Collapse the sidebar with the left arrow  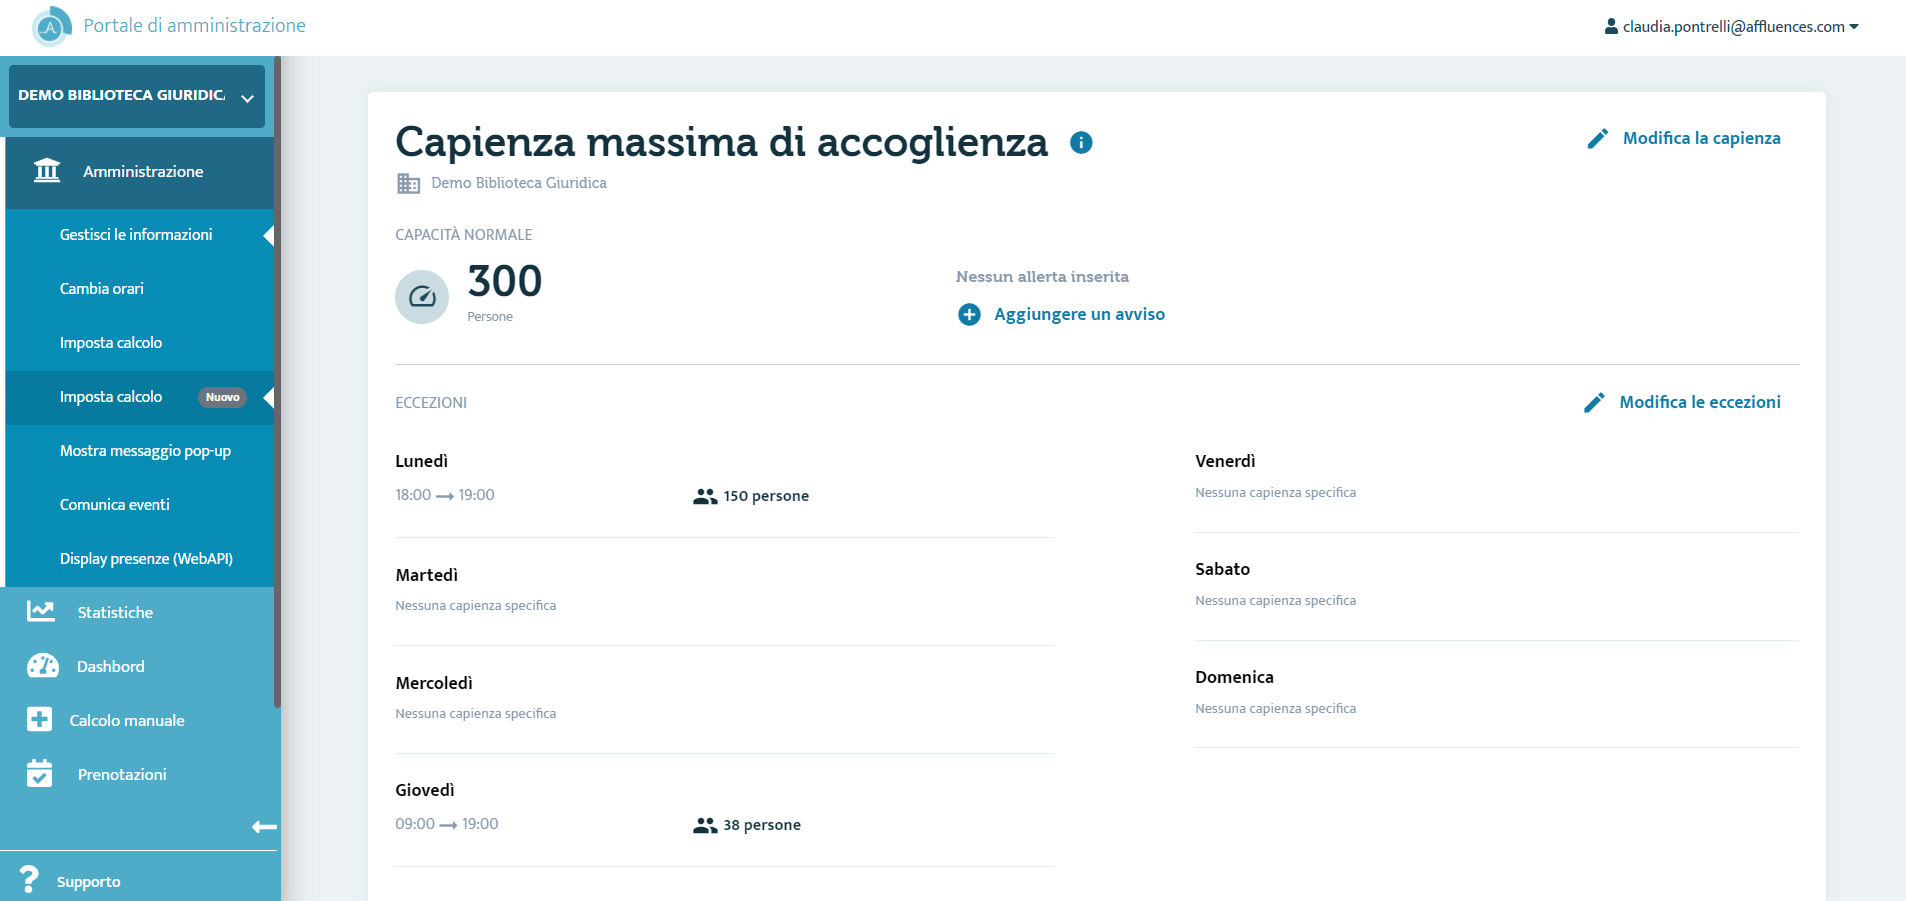(264, 827)
